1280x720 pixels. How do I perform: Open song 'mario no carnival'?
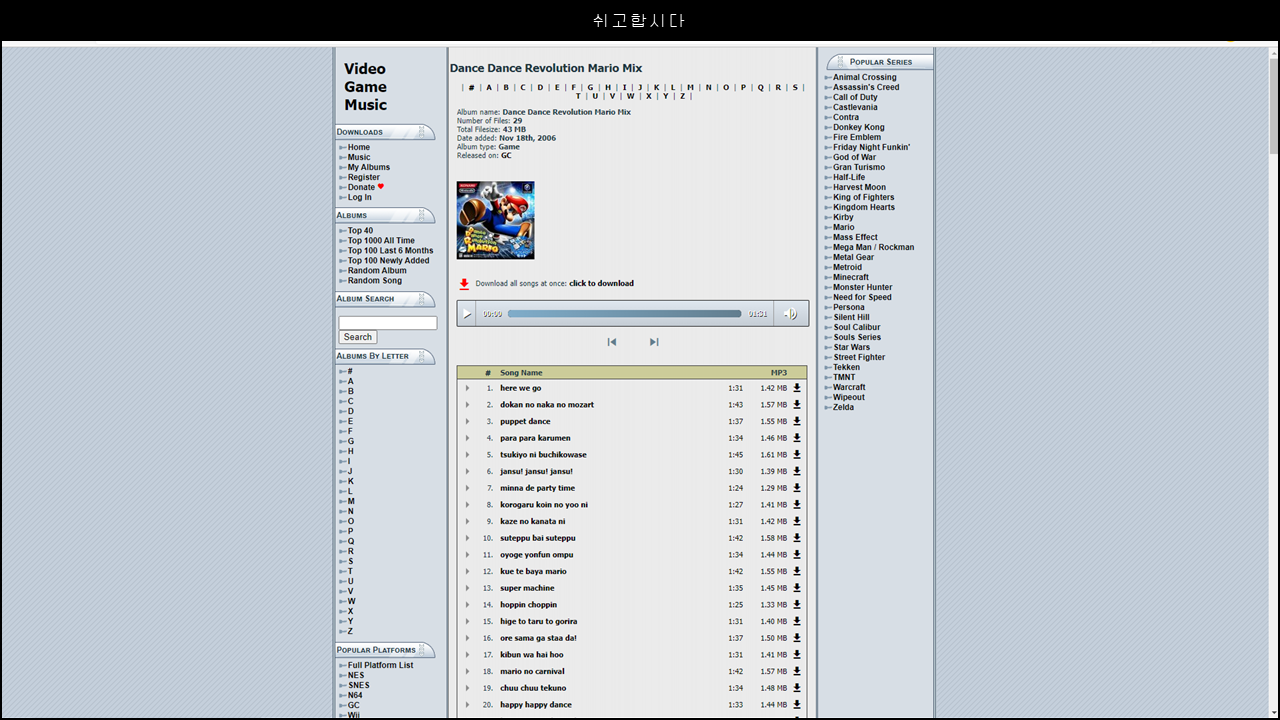532,672
